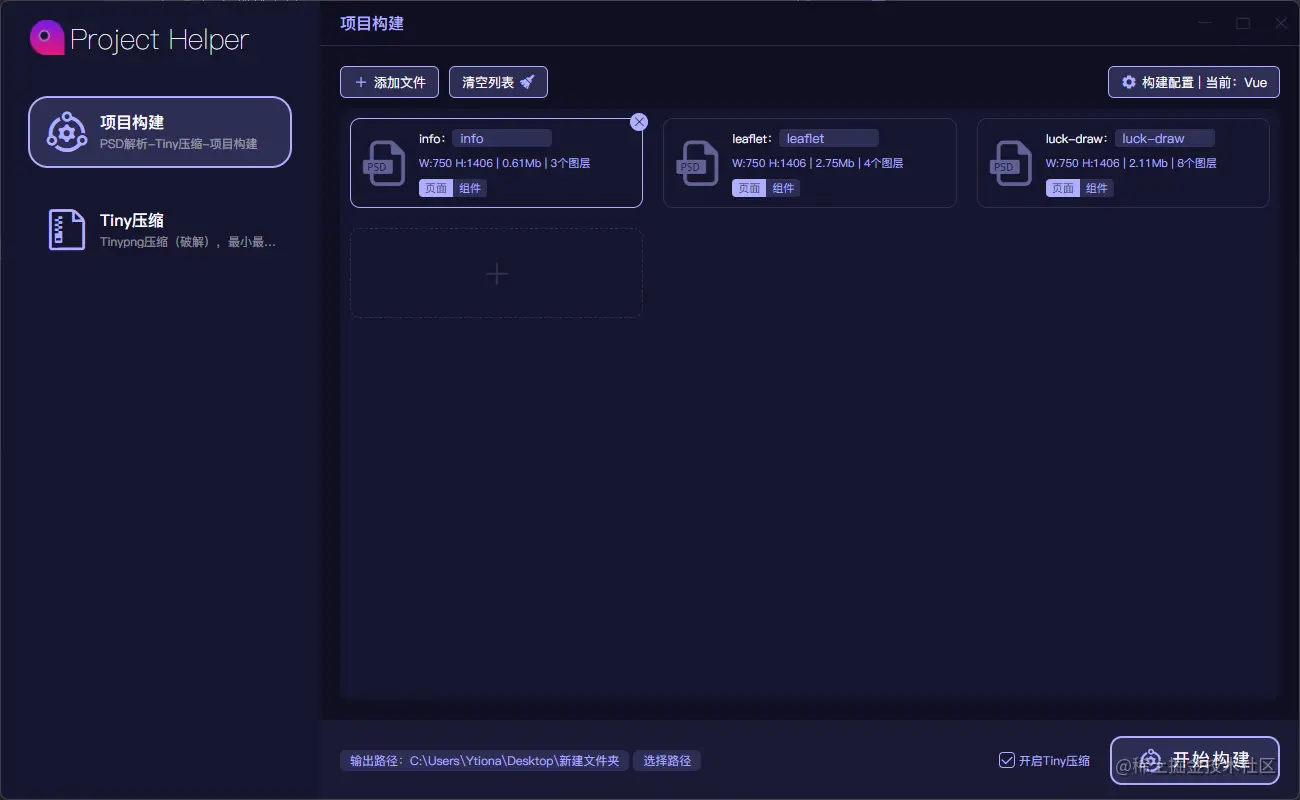The image size is (1300, 800).
Task: Click luck-draw card details showing 2.11Mb
Action: tap(1131, 163)
